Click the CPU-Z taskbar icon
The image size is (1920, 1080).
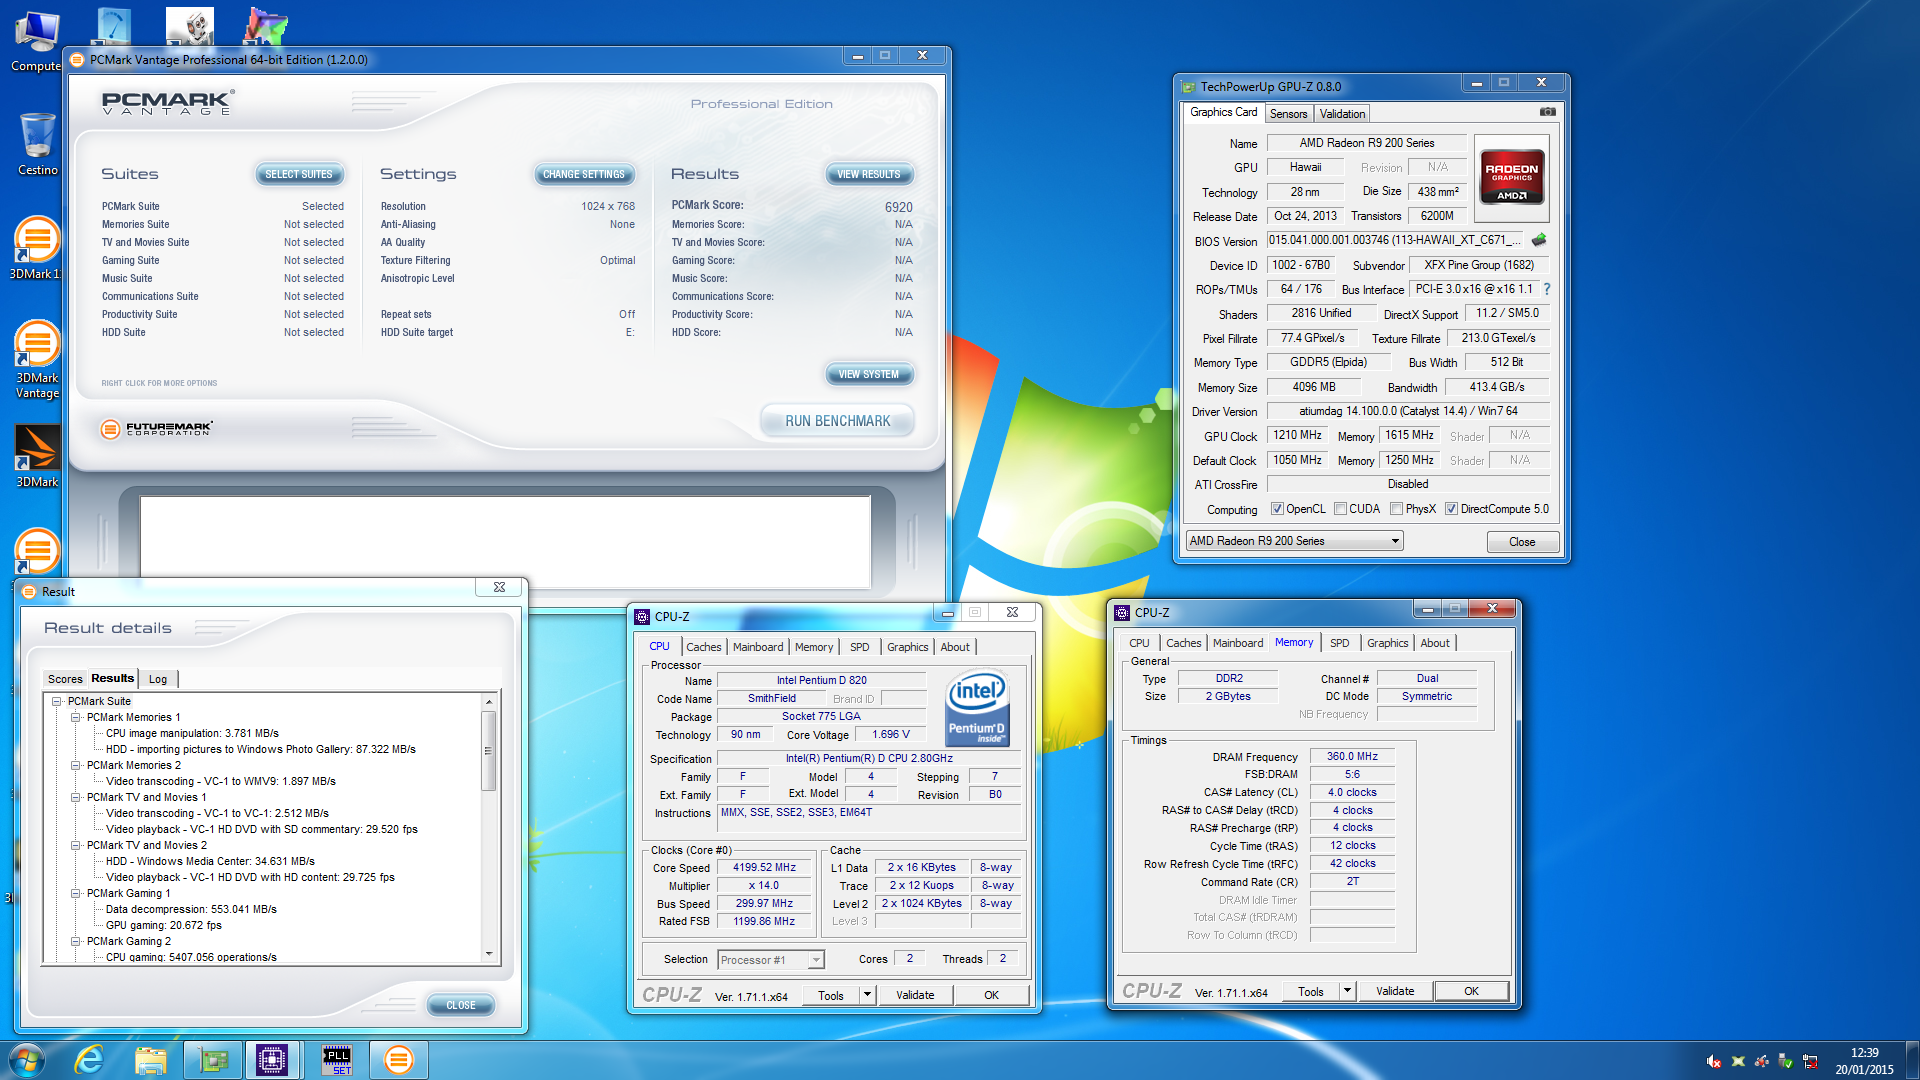271,1060
